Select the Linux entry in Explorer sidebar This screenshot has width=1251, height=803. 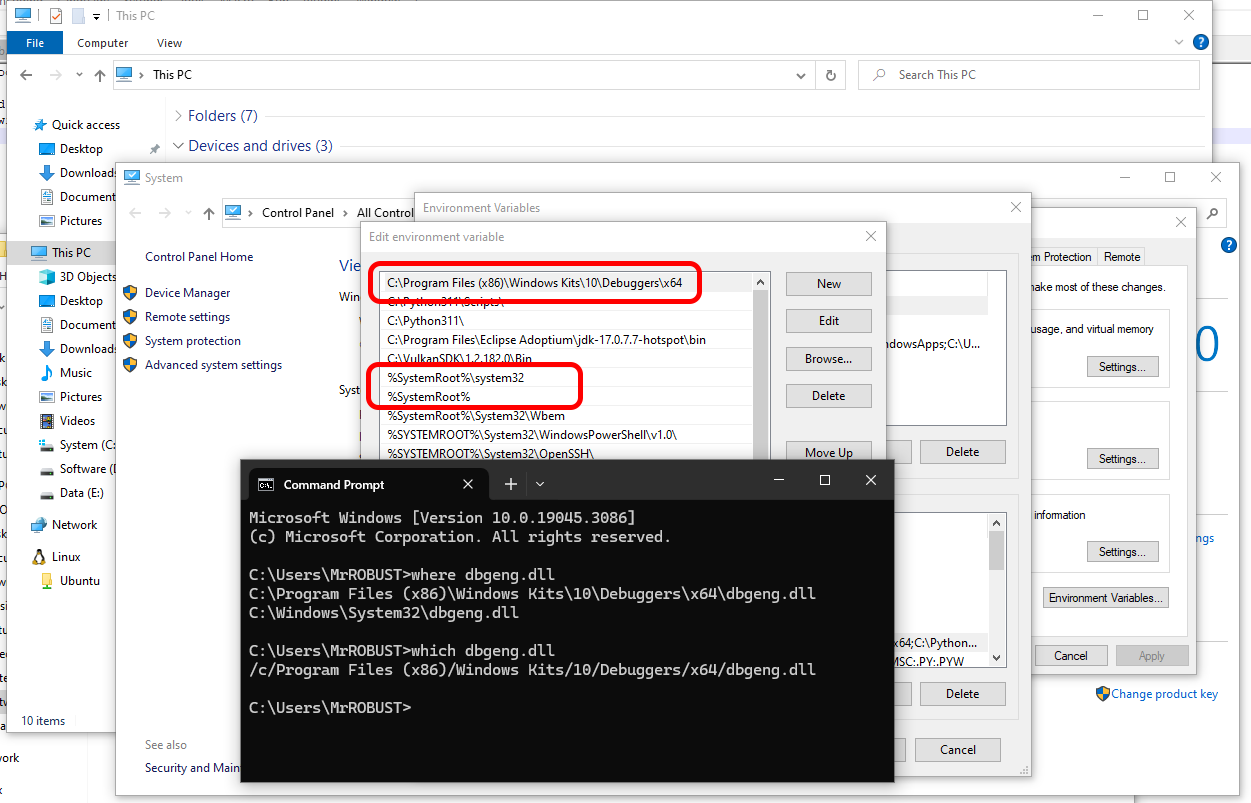coord(69,556)
